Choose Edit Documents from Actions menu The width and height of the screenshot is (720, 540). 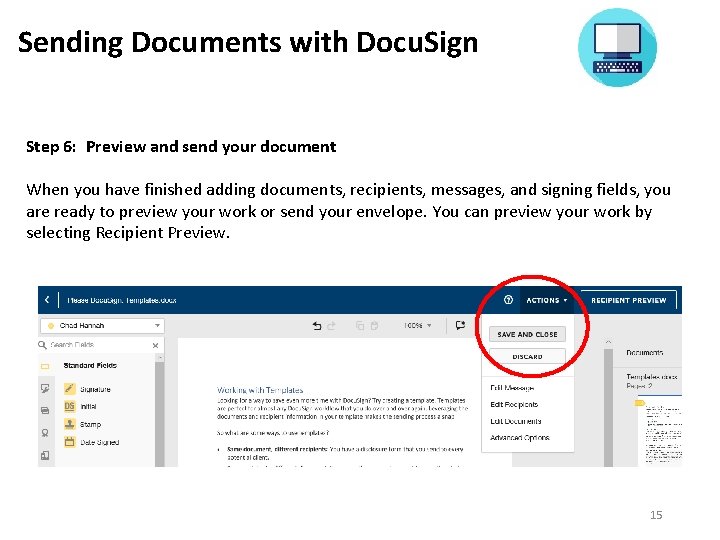516,421
